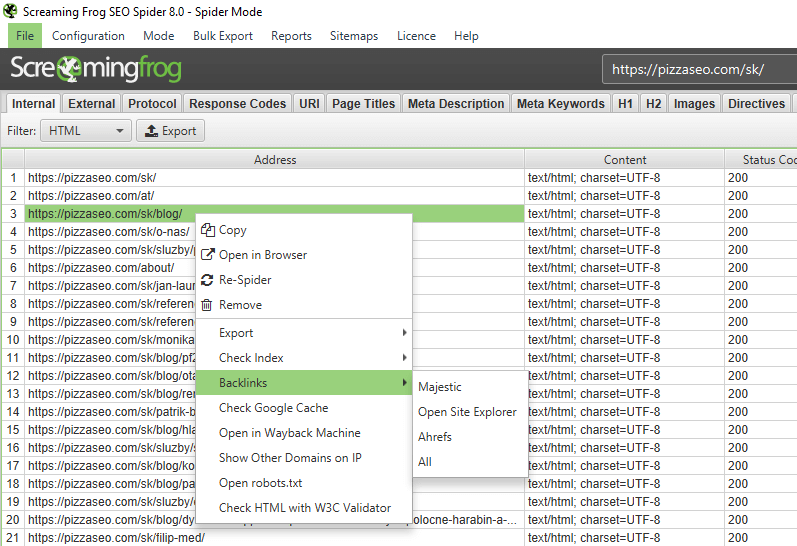
Task: Switch to the Response Codes tab
Action: click(x=237, y=104)
